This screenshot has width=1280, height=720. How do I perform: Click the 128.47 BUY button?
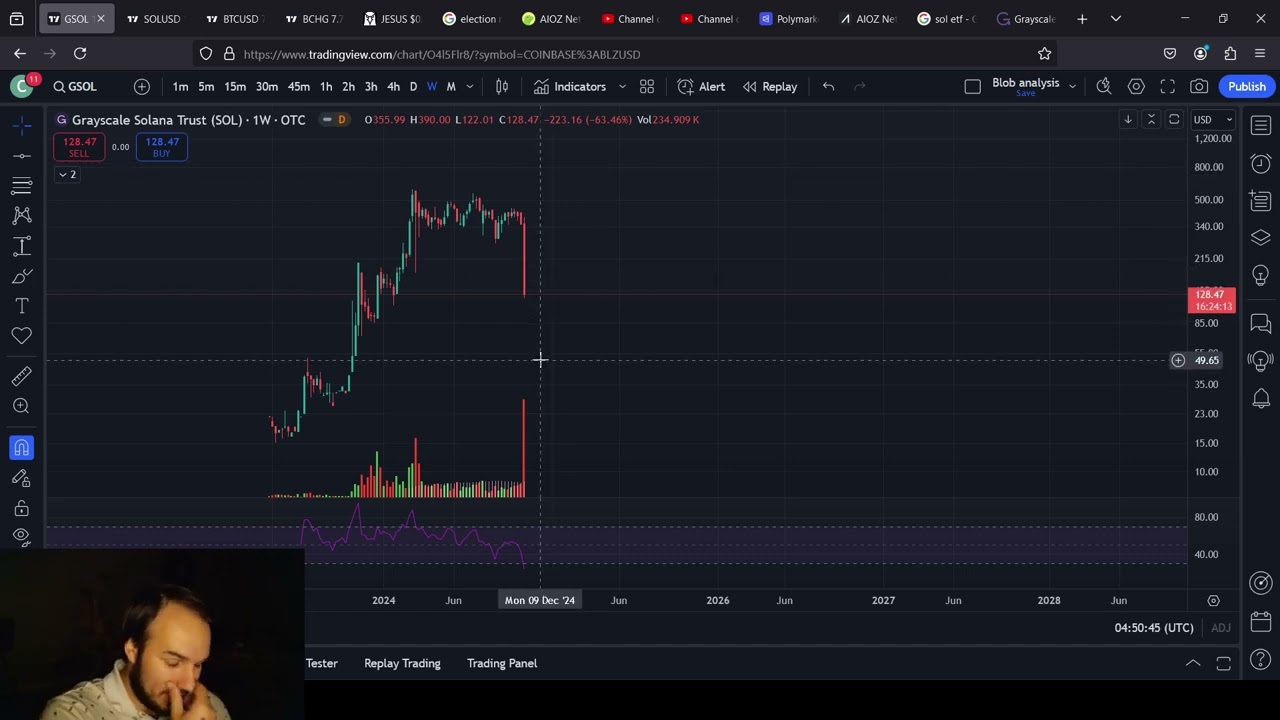point(162,147)
